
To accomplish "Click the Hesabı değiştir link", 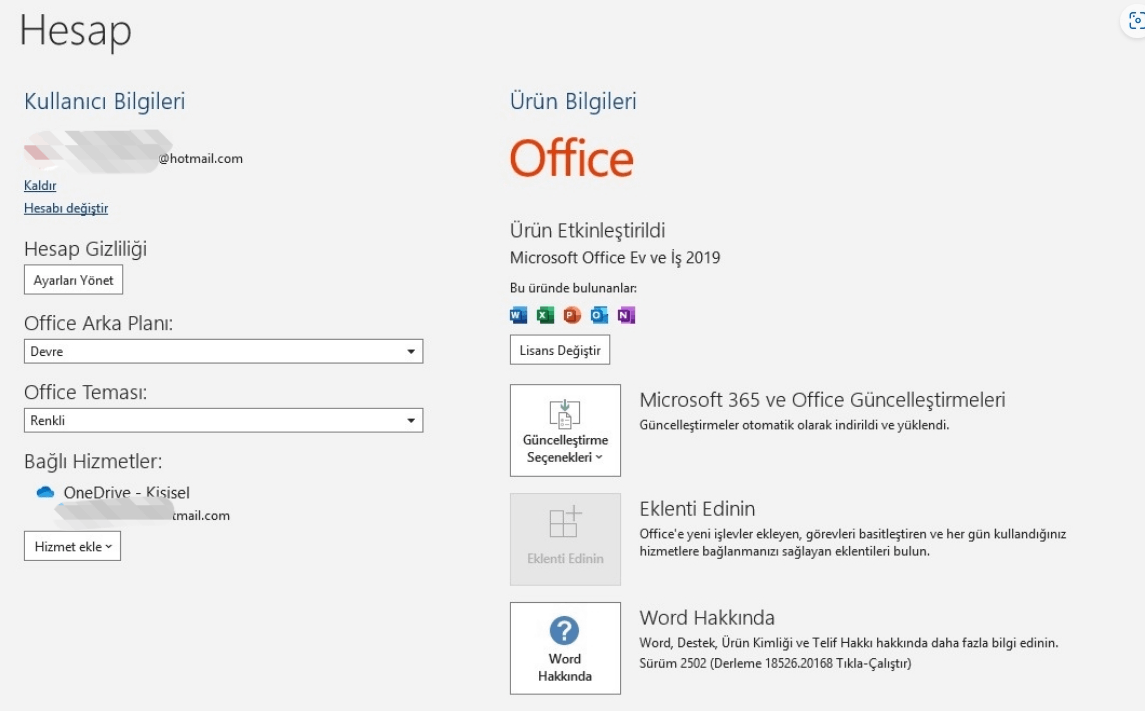I will (66, 208).
